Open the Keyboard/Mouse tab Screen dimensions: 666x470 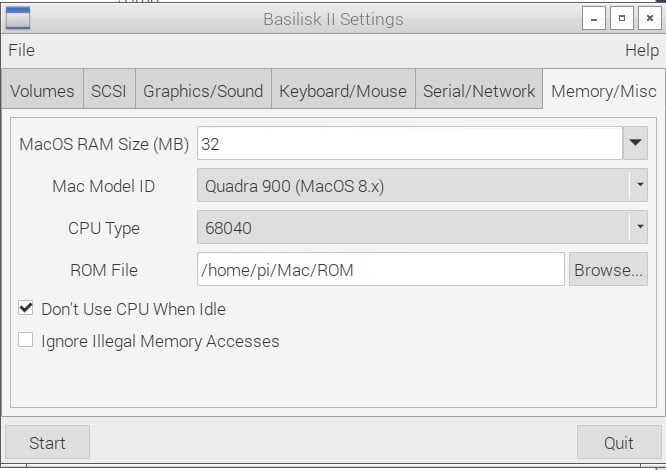click(343, 91)
